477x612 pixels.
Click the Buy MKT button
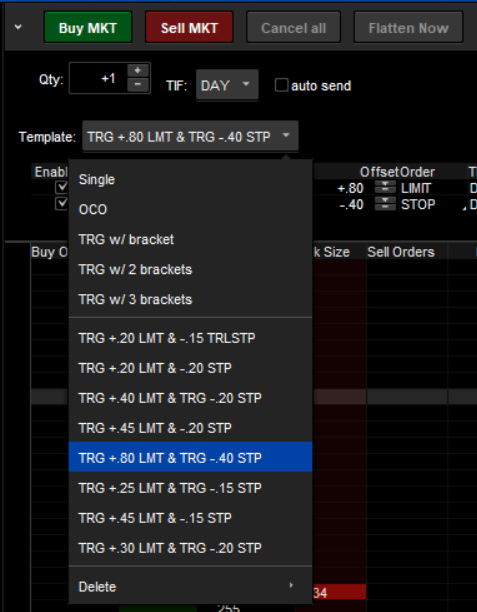[x=88, y=27]
